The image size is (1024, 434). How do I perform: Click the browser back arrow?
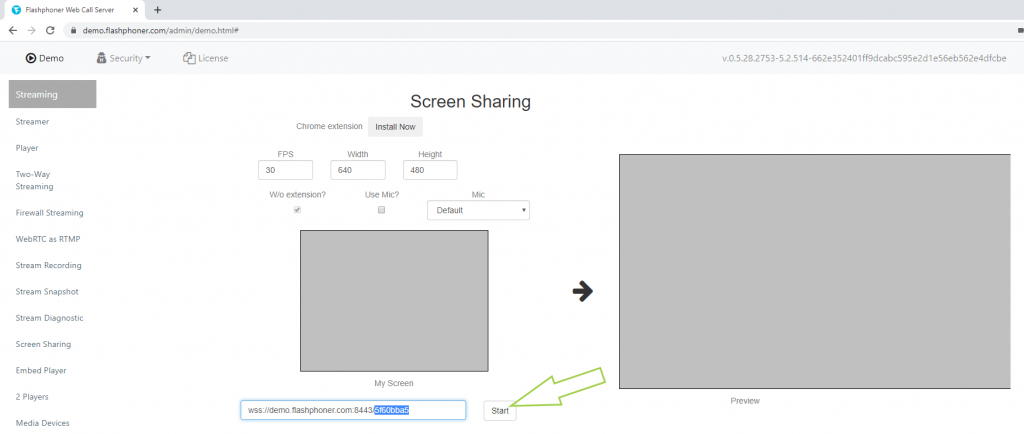tap(12, 31)
